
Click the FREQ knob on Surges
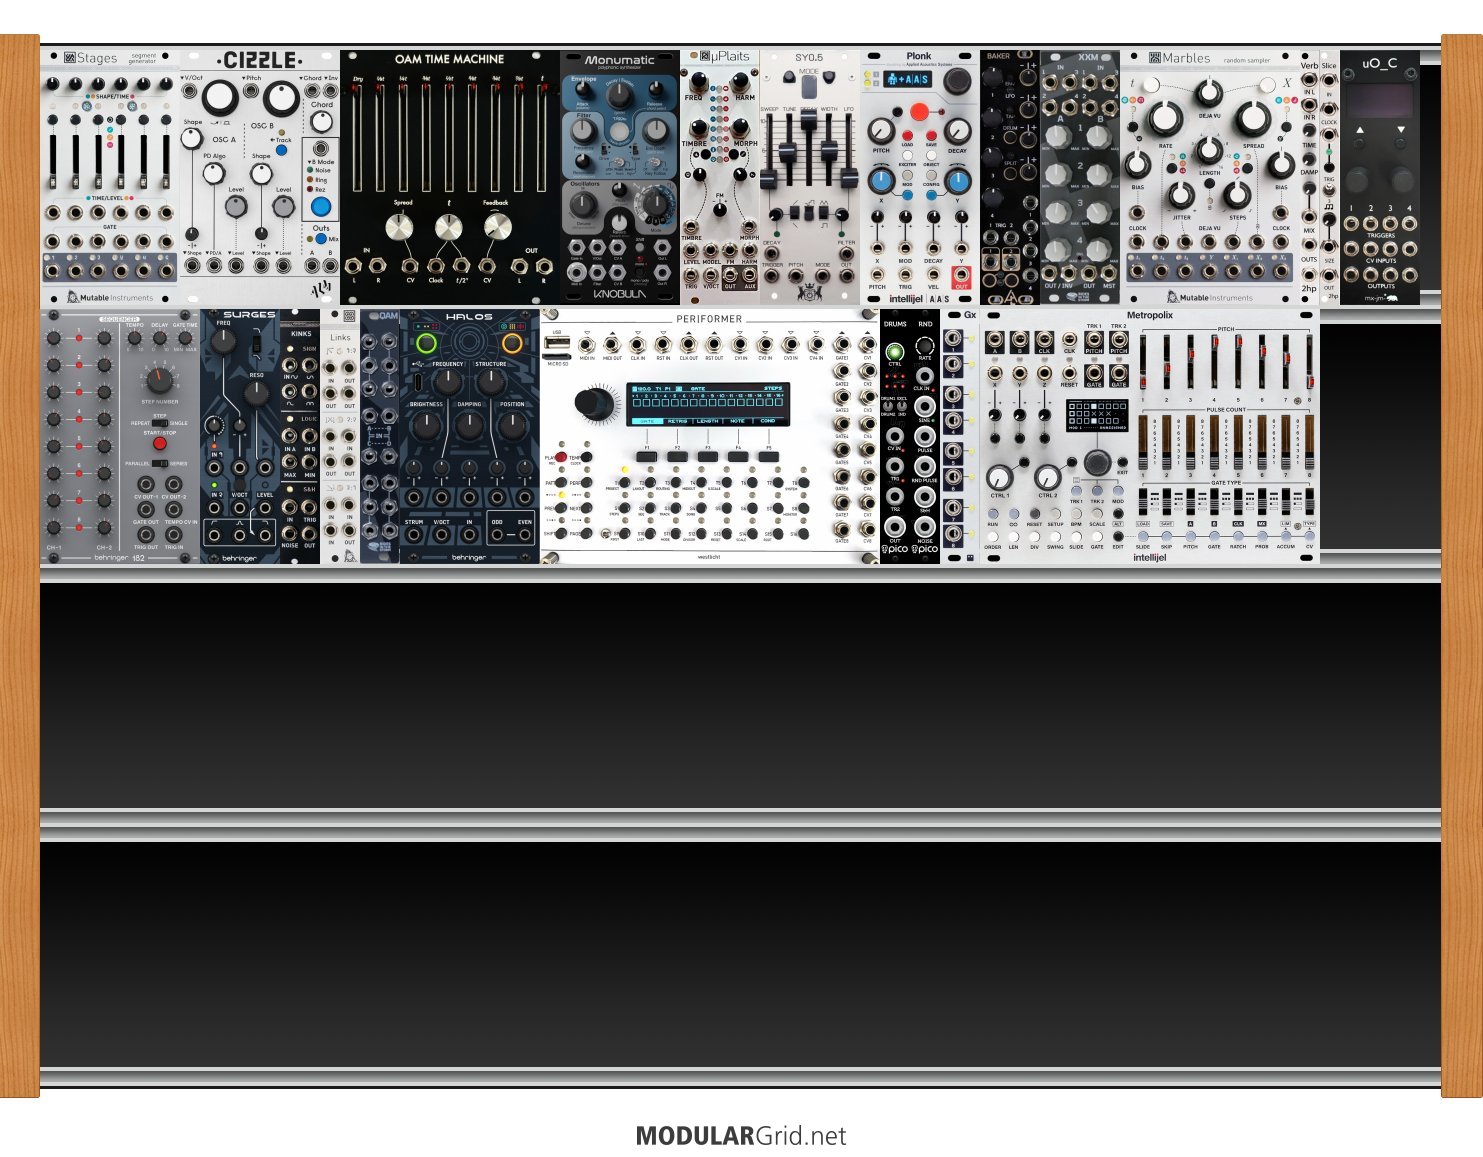(223, 341)
